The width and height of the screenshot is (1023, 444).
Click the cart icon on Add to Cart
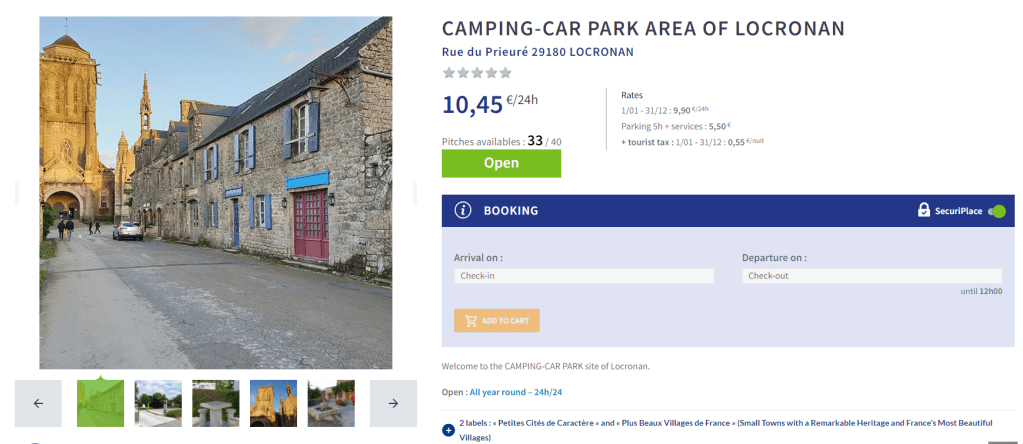coord(471,321)
